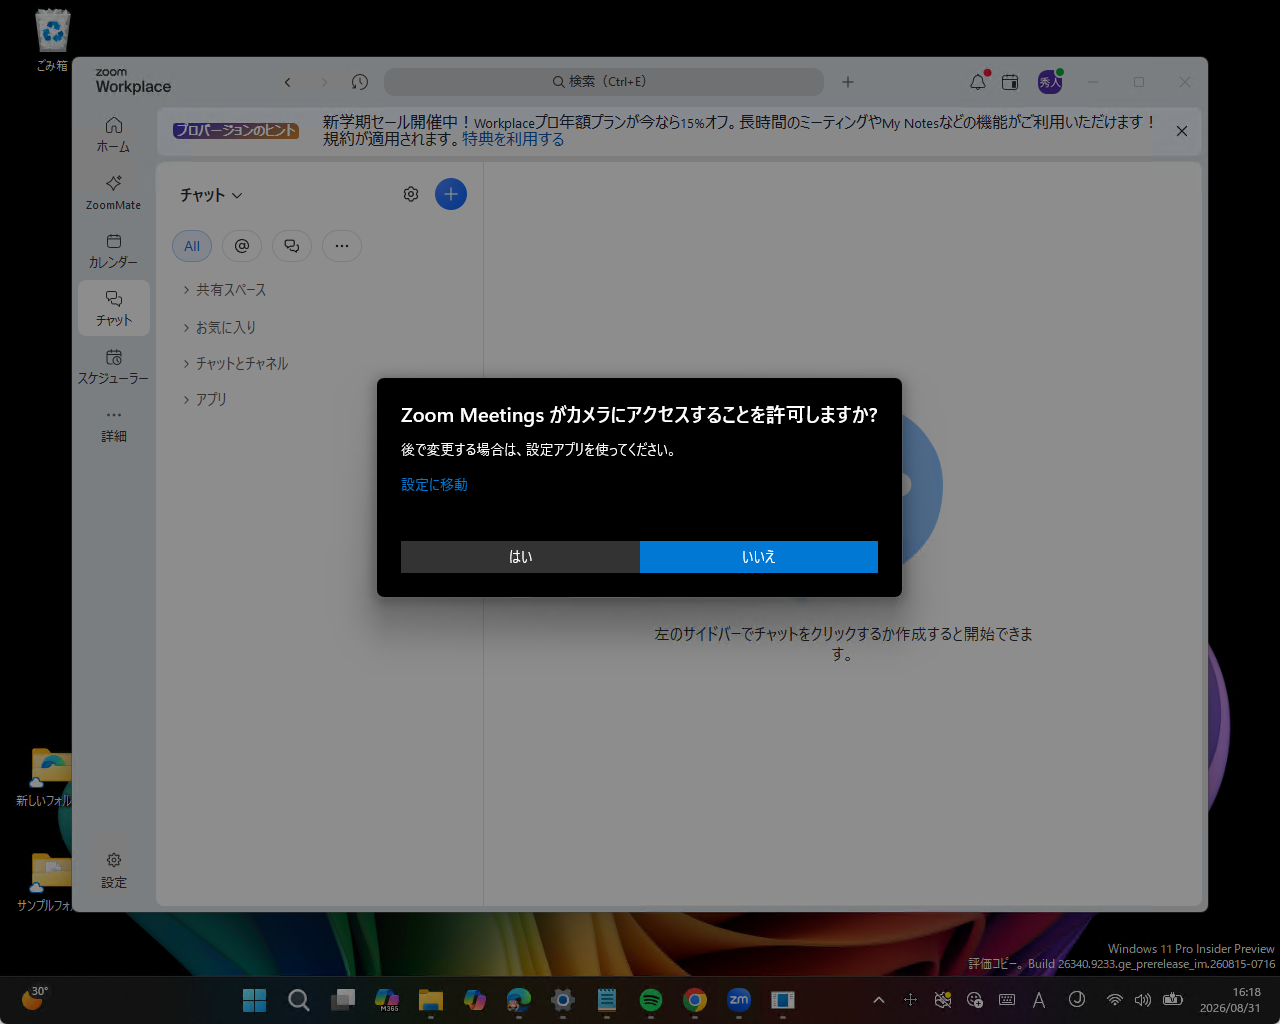Screen dimensions: 1280x1024
Task: Select the All chat filter
Action: (192, 246)
